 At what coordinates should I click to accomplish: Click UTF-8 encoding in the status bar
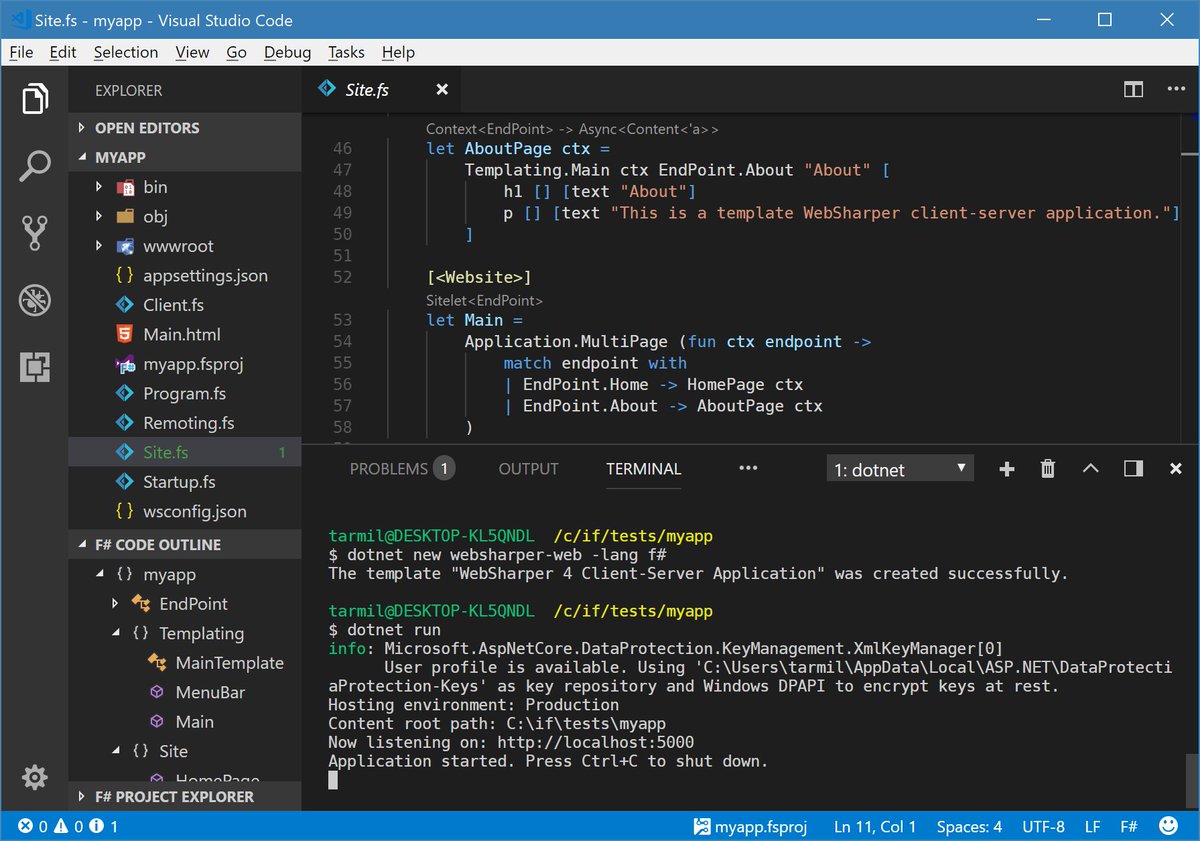pos(1043,827)
